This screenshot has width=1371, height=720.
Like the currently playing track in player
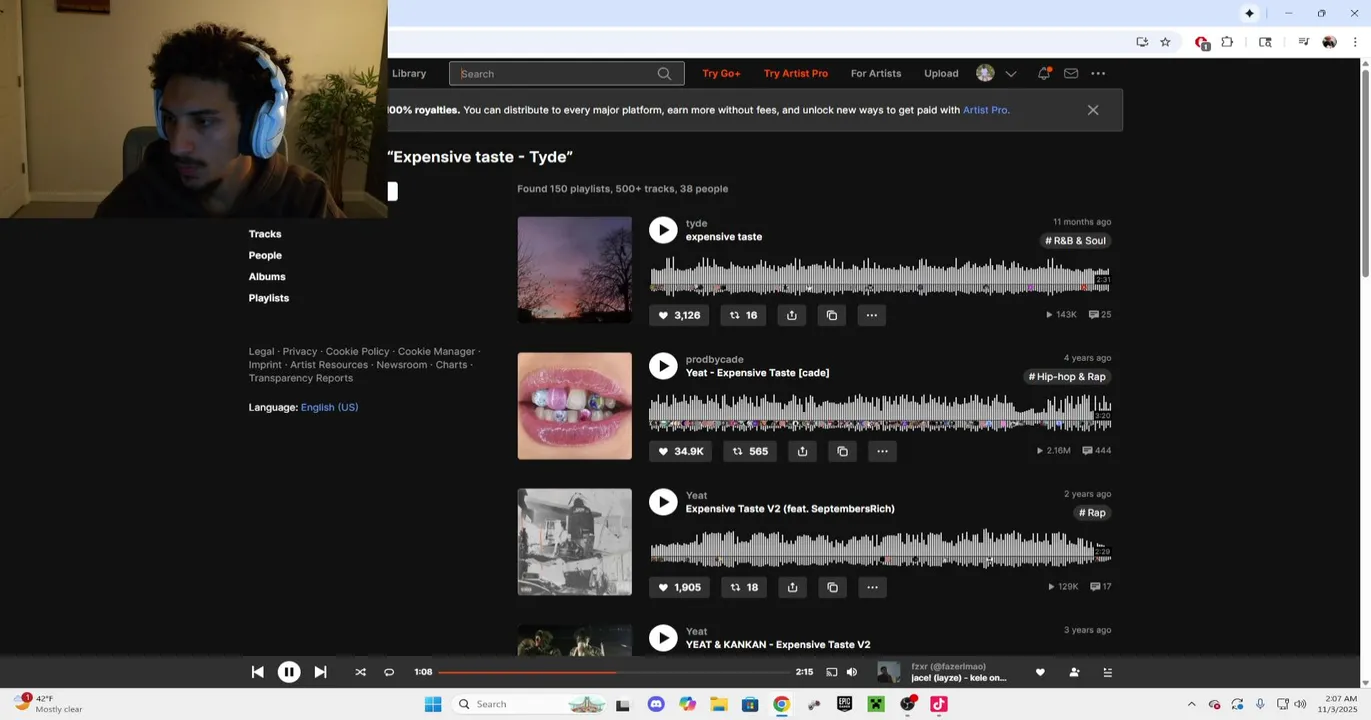point(1040,672)
